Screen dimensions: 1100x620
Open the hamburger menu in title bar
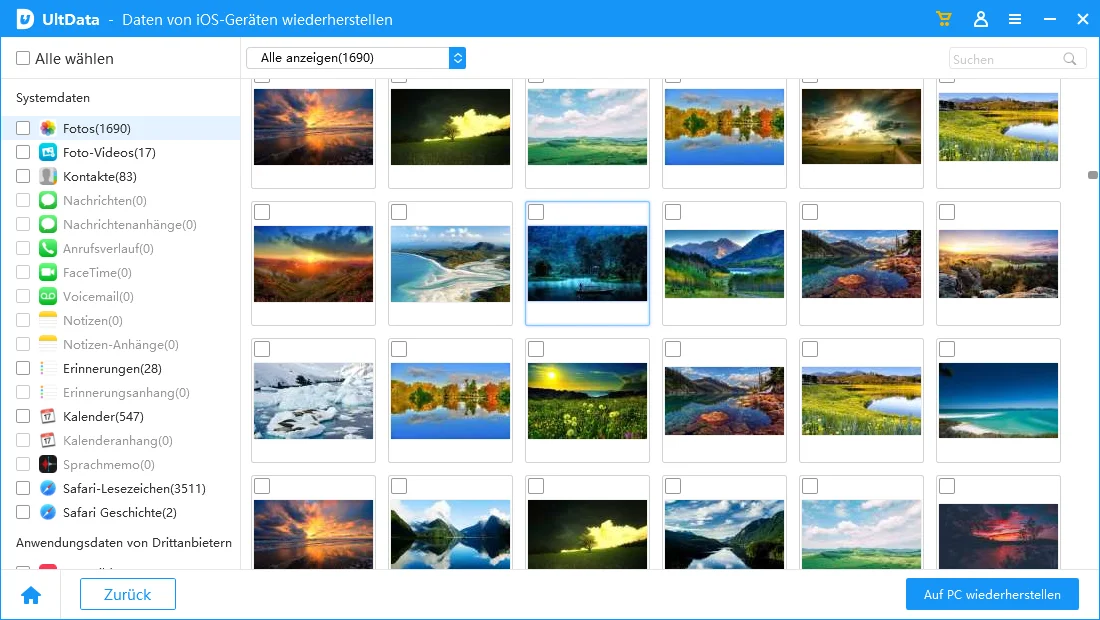pos(1015,19)
